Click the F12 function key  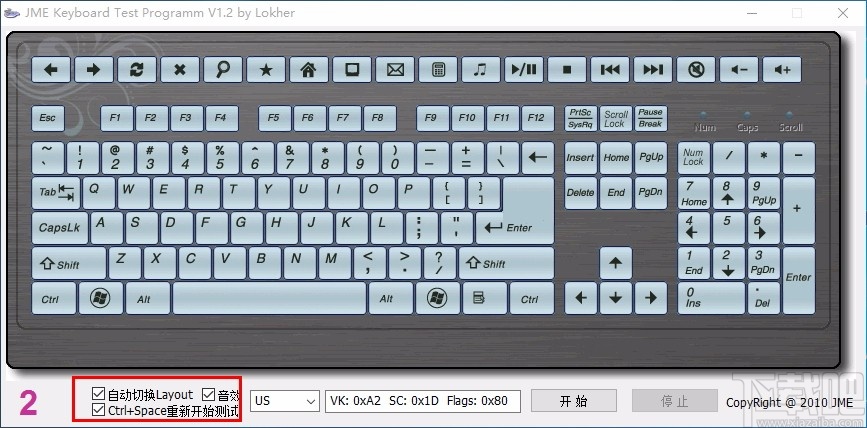pyautogui.click(x=536, y=118)
